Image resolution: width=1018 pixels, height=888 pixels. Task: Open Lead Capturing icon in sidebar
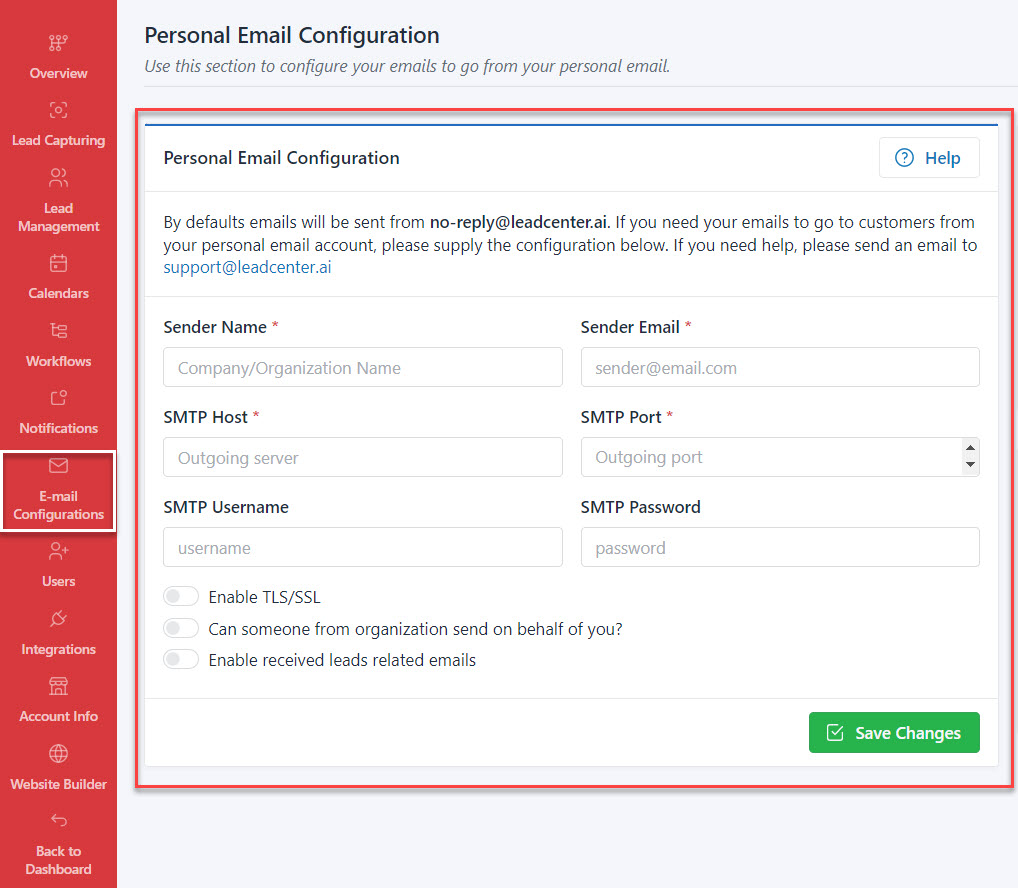(x=58, y=110)
